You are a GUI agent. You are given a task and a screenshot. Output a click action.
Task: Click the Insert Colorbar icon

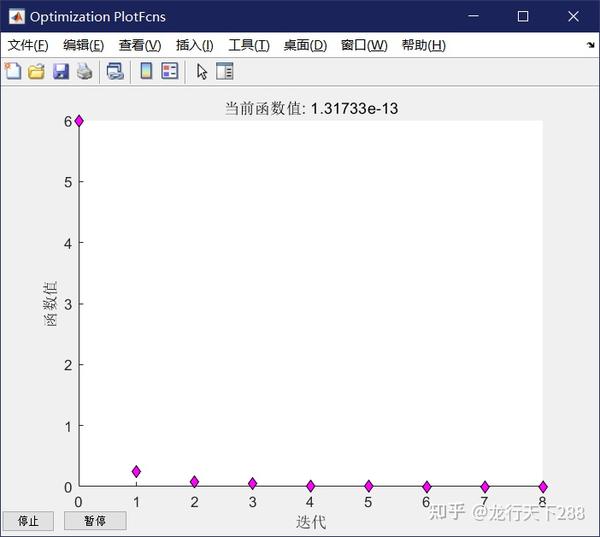[x=146, y=71]
